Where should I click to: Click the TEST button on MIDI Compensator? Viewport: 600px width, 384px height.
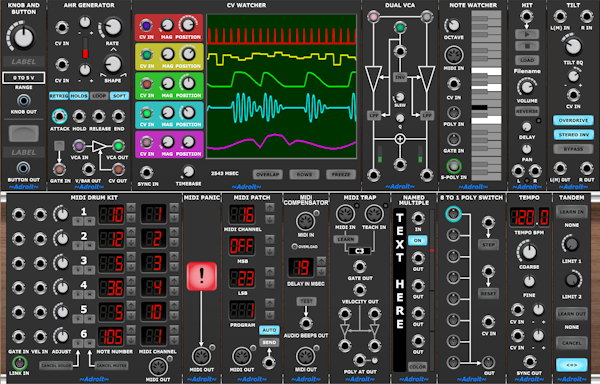[x=306, y=301]
